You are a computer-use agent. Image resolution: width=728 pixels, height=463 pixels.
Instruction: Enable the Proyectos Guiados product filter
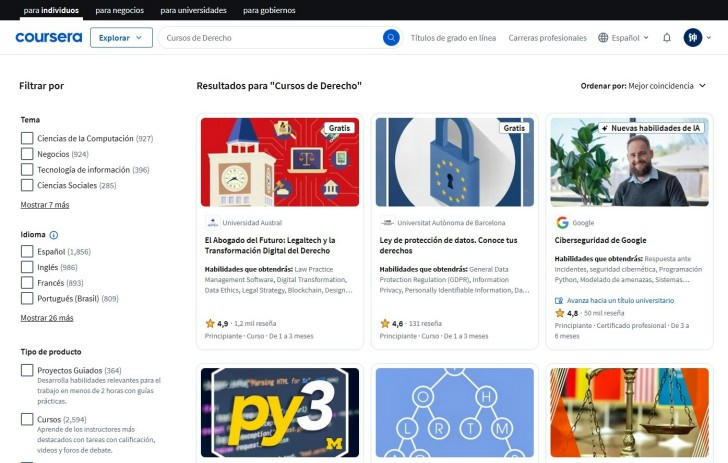[27, 370]
